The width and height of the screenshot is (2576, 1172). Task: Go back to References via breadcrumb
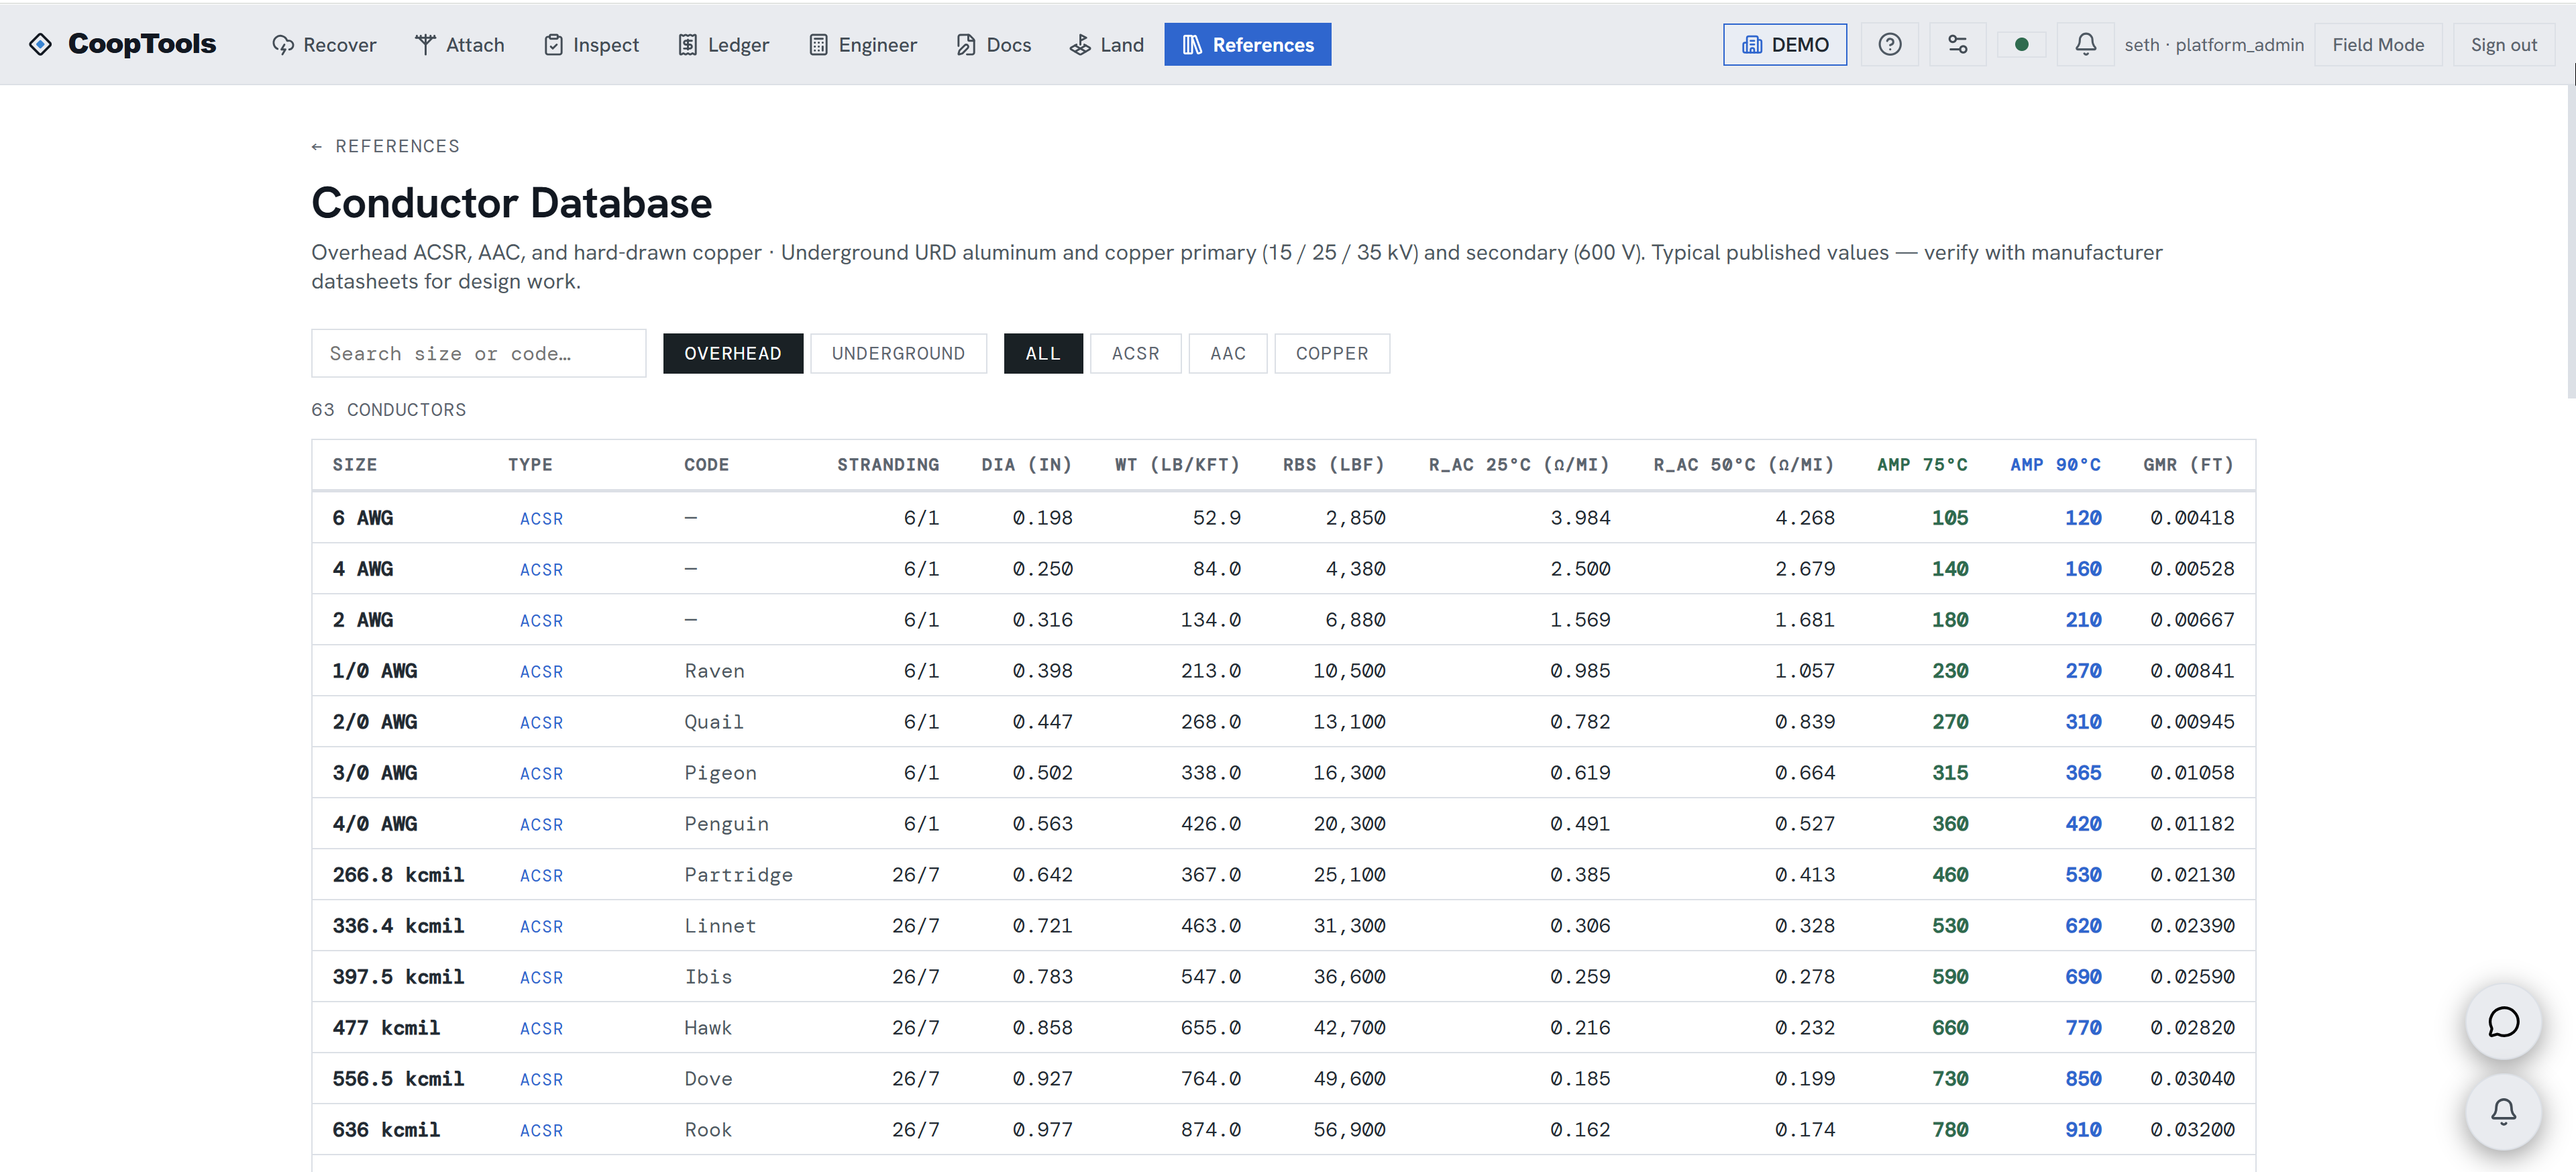(385, 146)
